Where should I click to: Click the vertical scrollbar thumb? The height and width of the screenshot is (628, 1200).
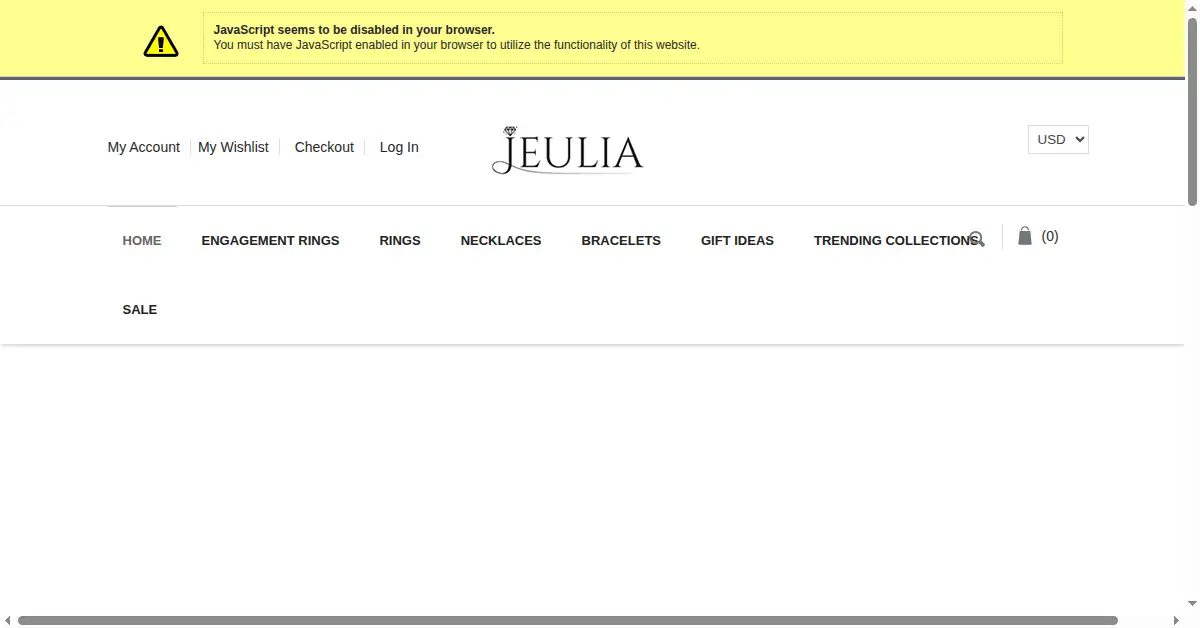tap(1192, 112)
